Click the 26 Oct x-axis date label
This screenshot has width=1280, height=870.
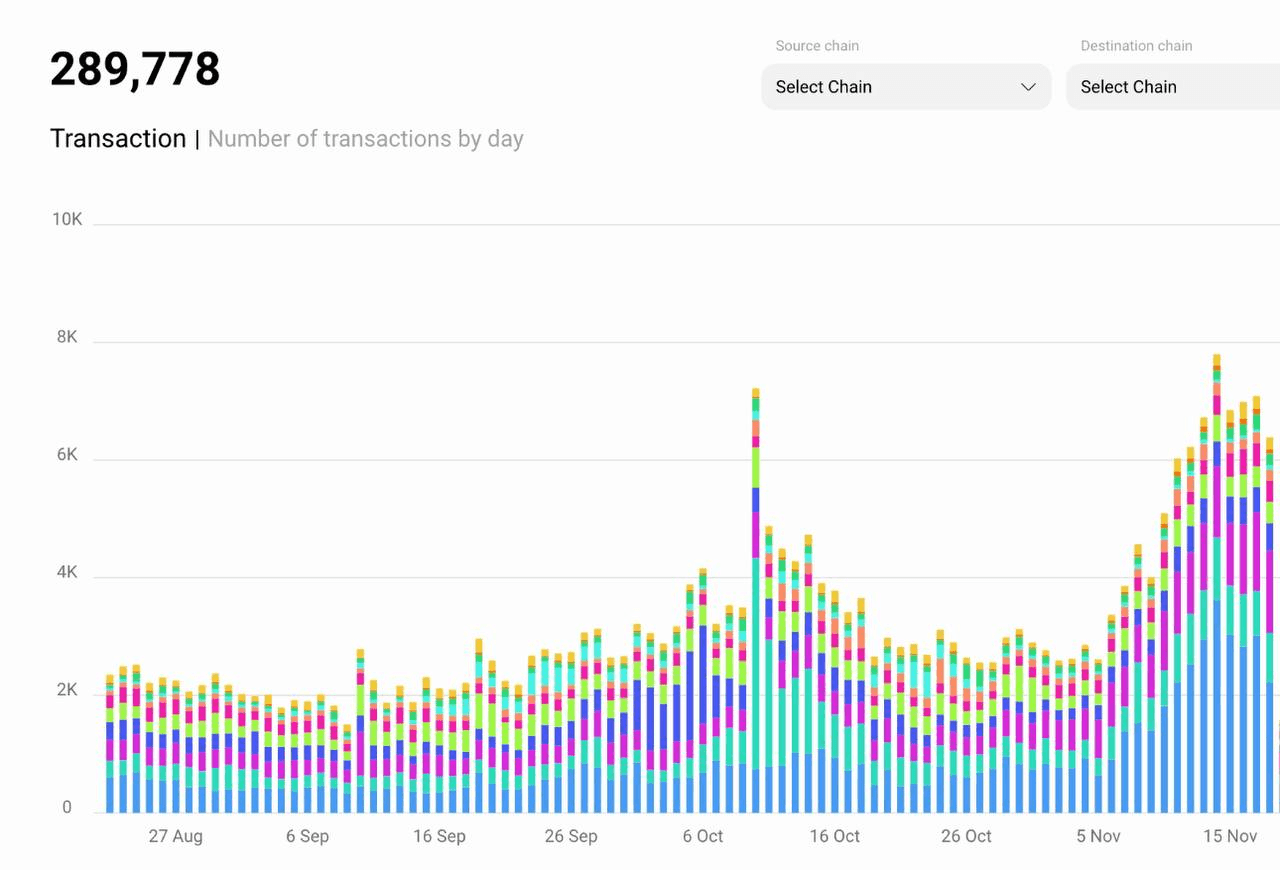(966, 836)
